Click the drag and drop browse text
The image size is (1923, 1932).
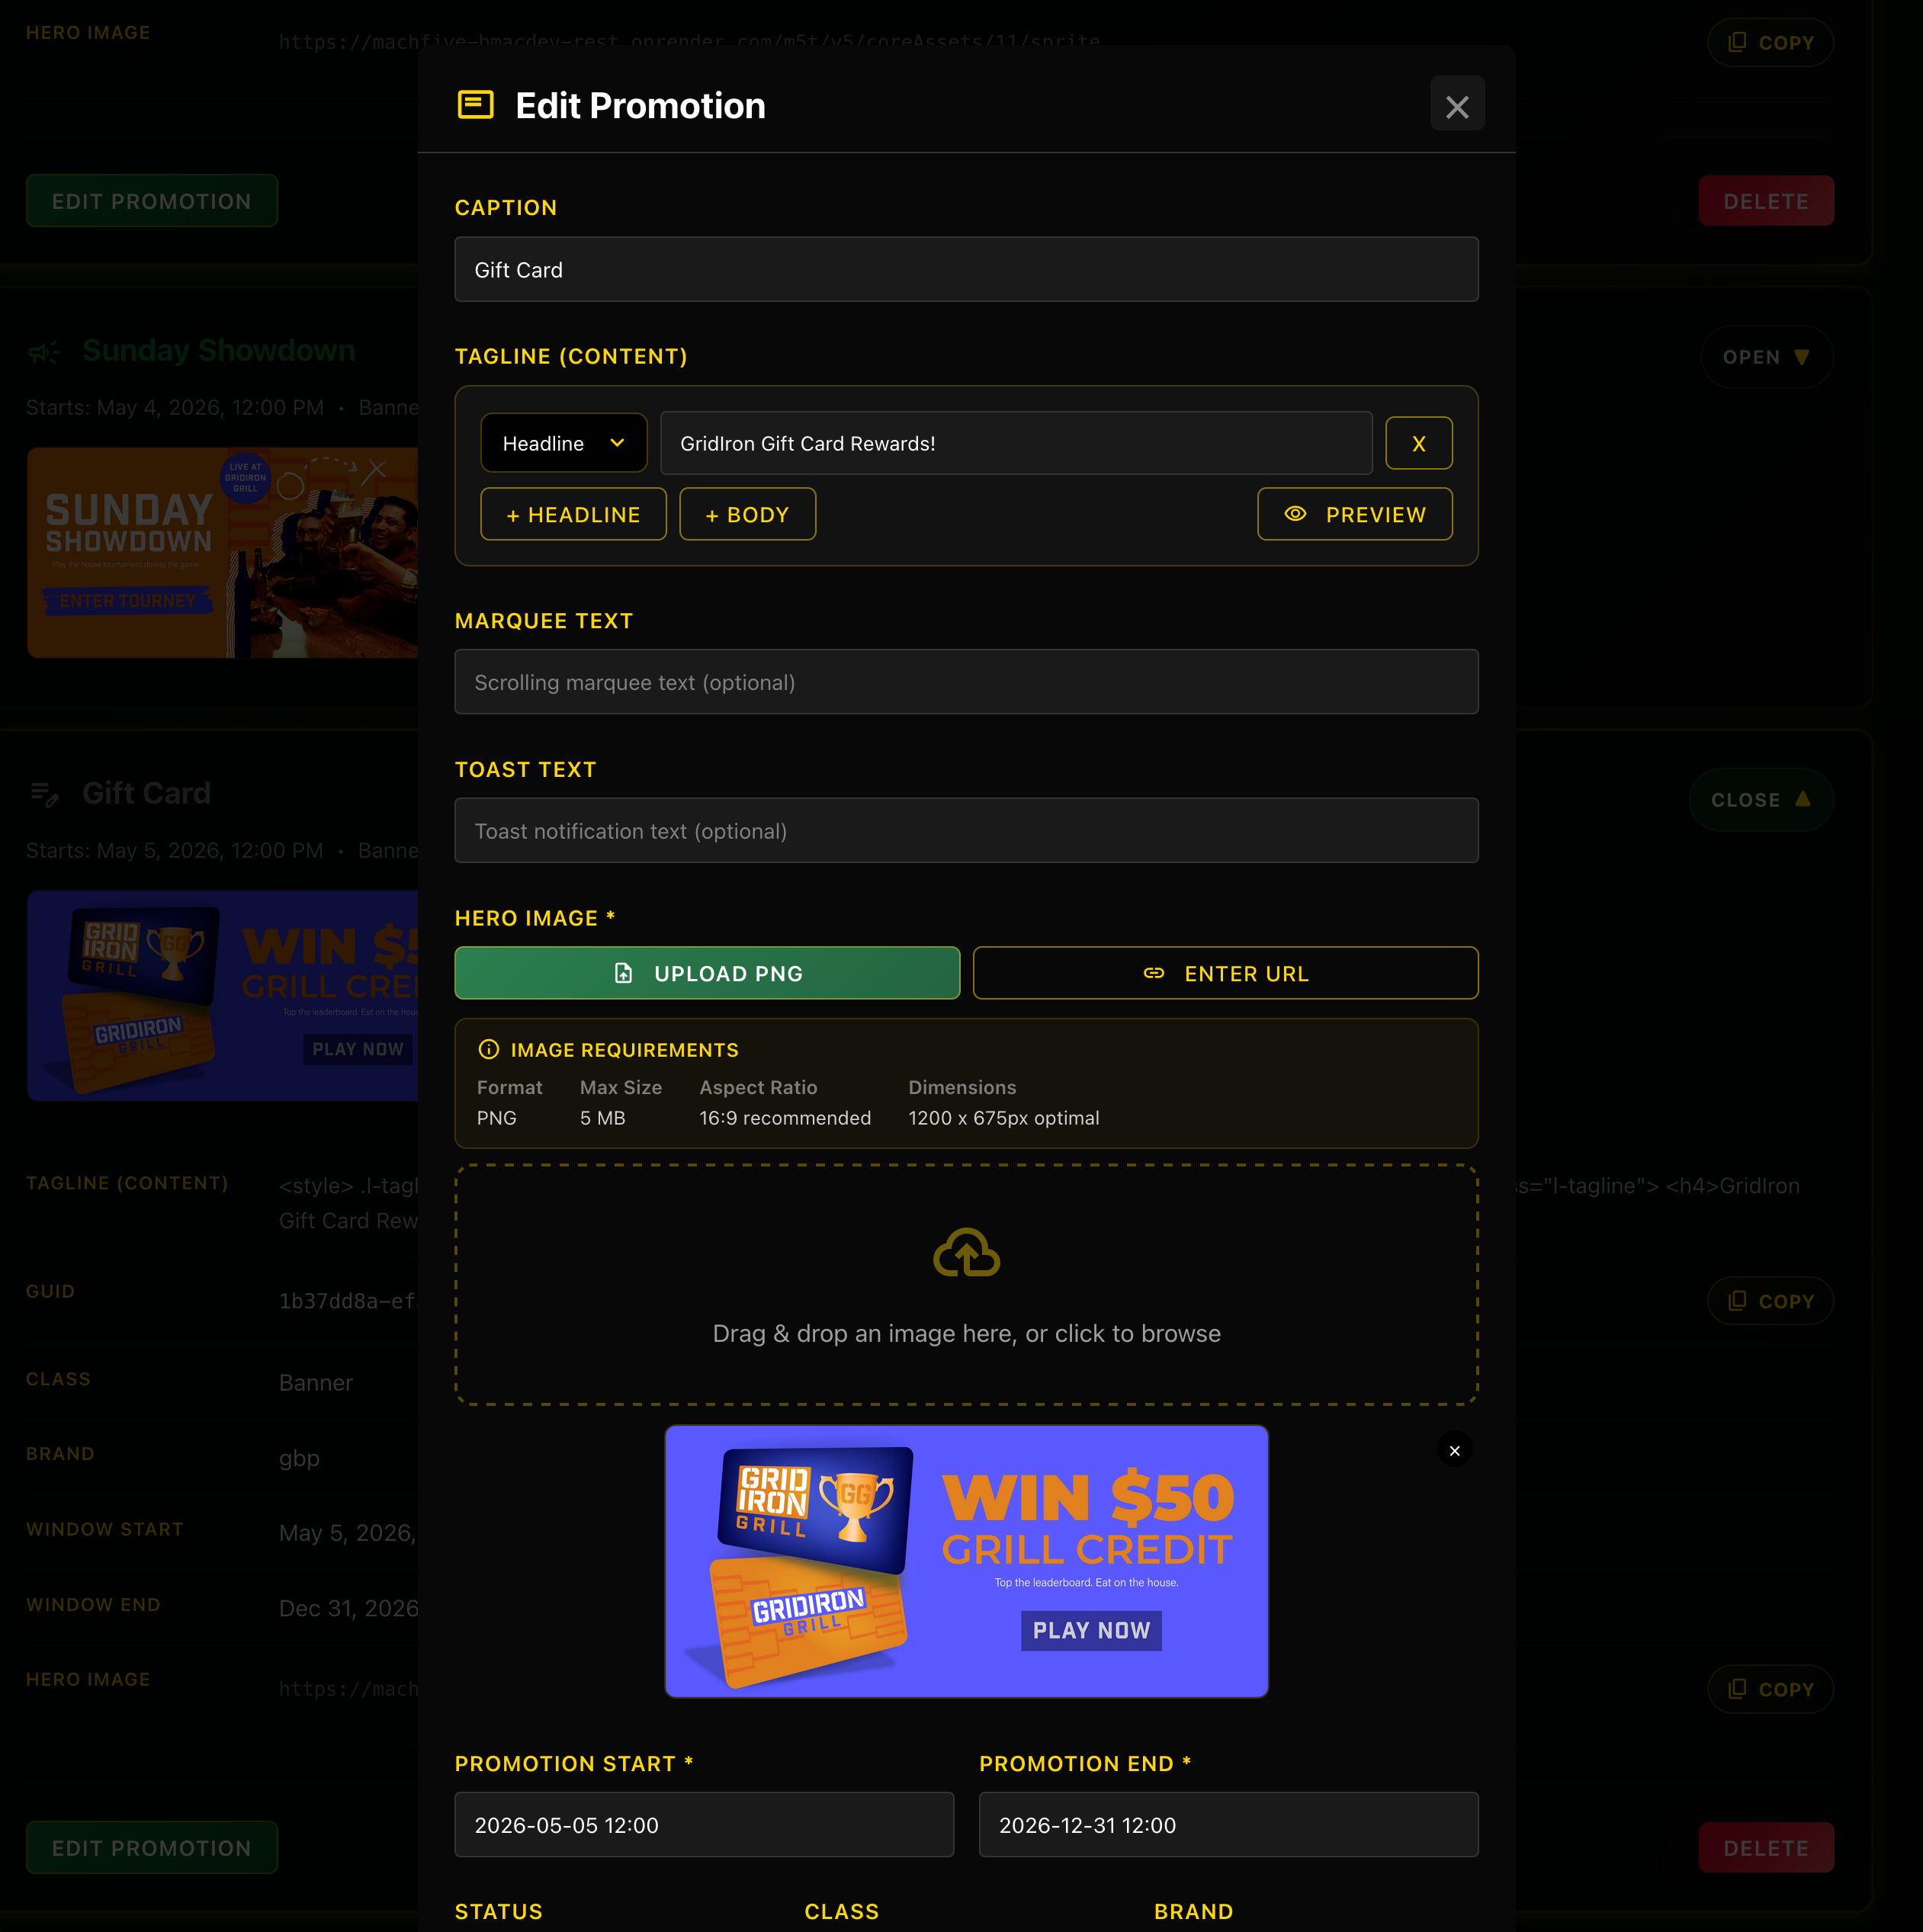click(966, 1333)
